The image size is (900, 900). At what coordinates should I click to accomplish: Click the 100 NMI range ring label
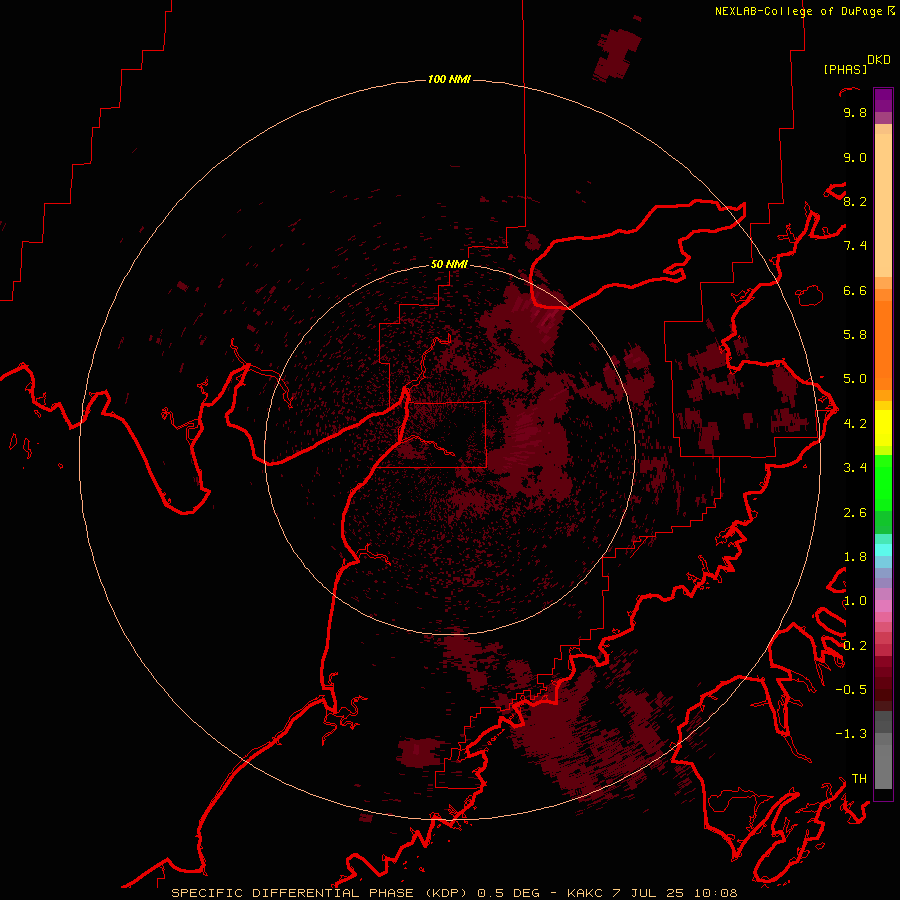click(x=449, y=79)
